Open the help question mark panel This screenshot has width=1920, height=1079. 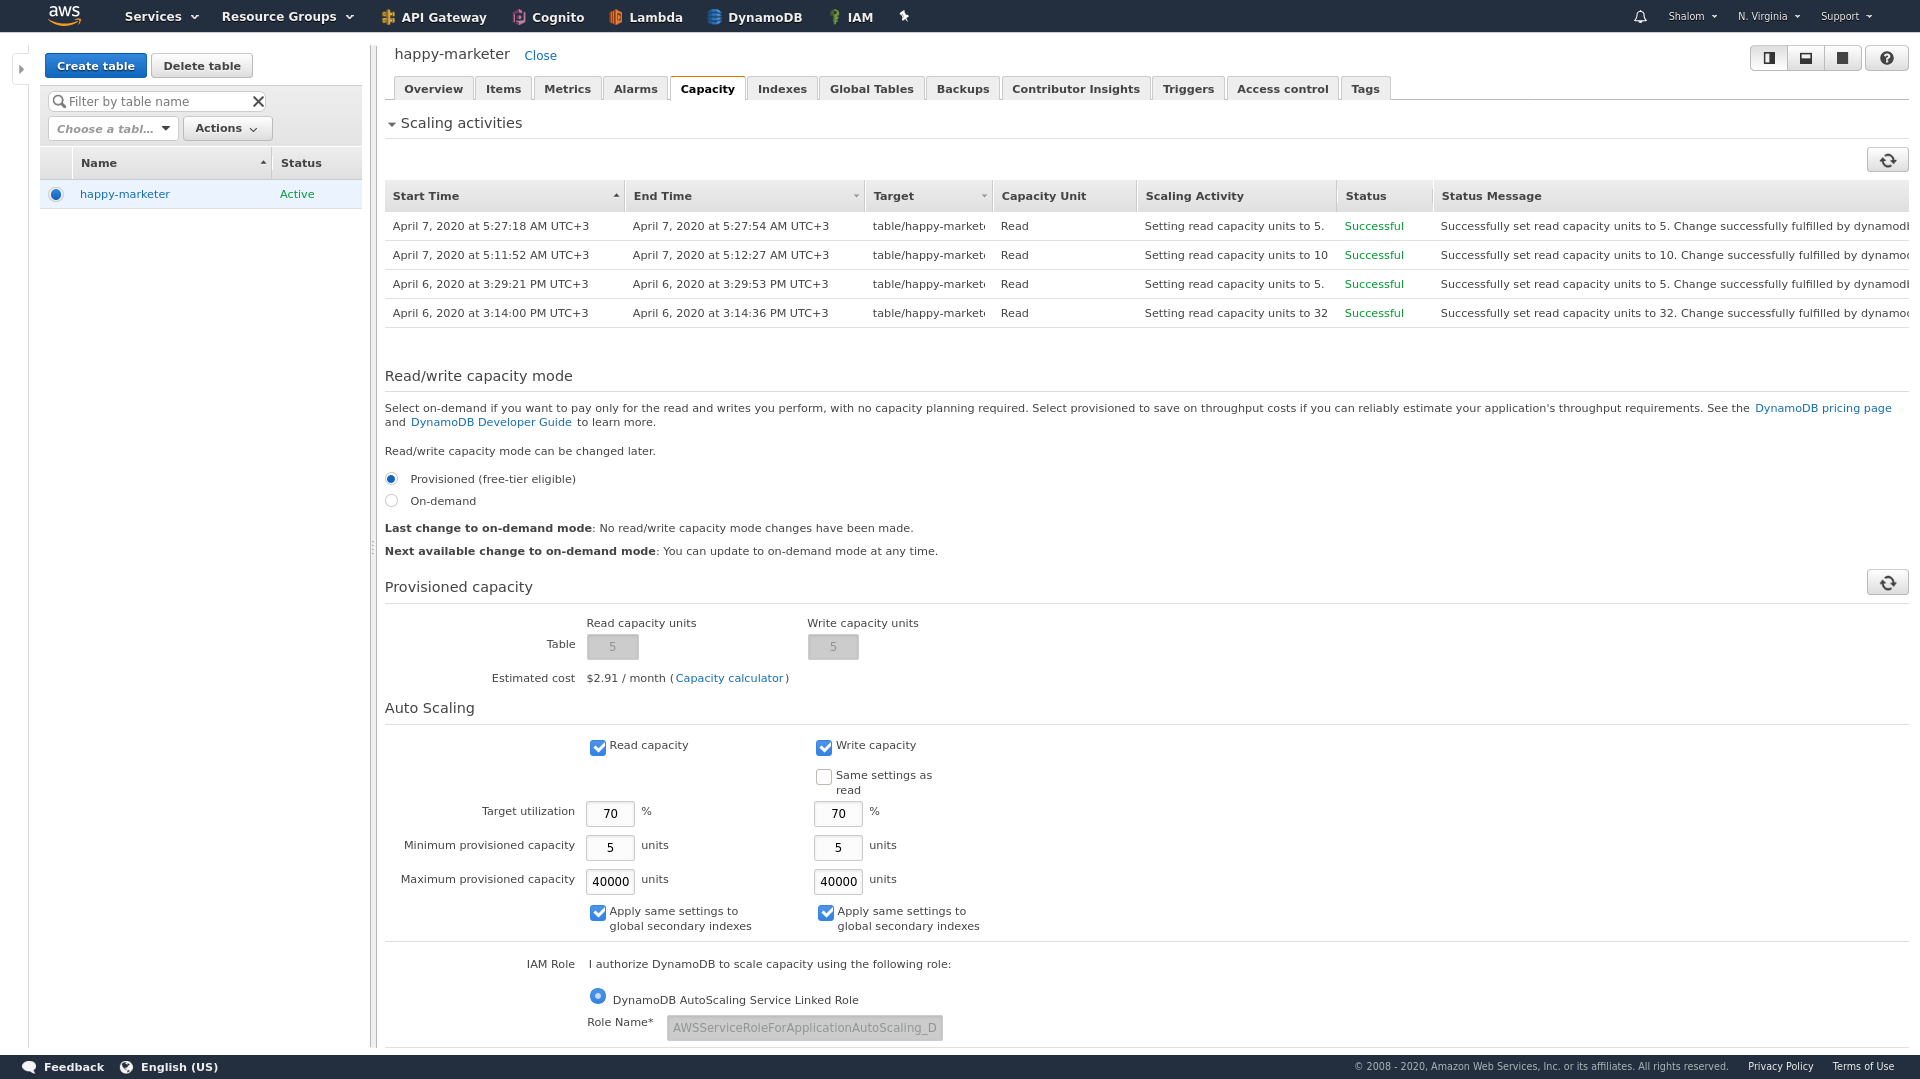1887,57
